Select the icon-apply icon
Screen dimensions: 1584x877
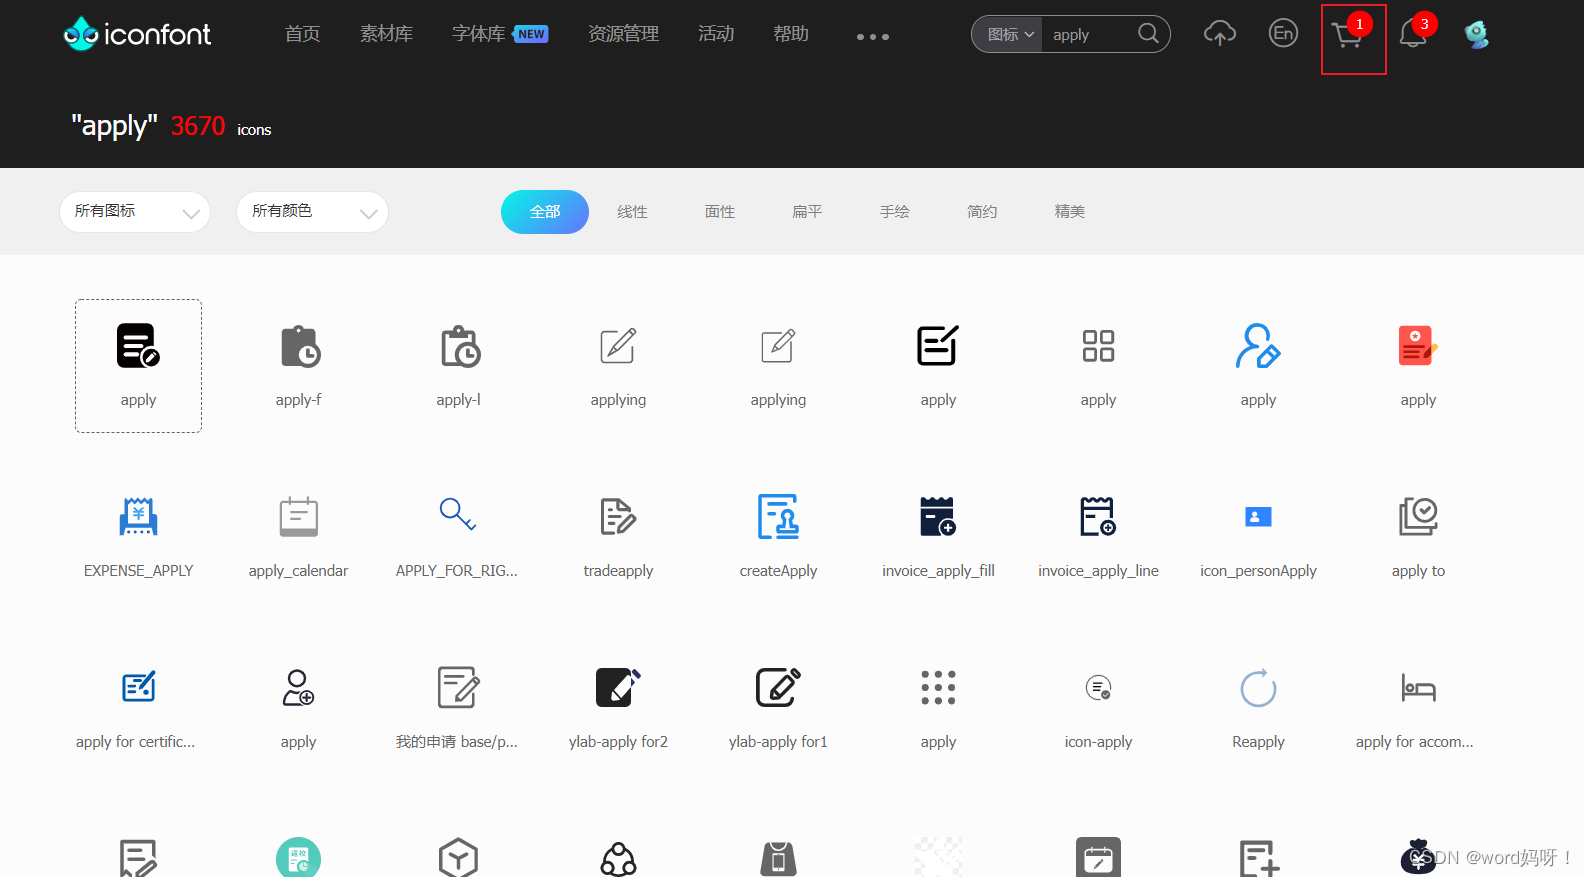pos(1098,688)
